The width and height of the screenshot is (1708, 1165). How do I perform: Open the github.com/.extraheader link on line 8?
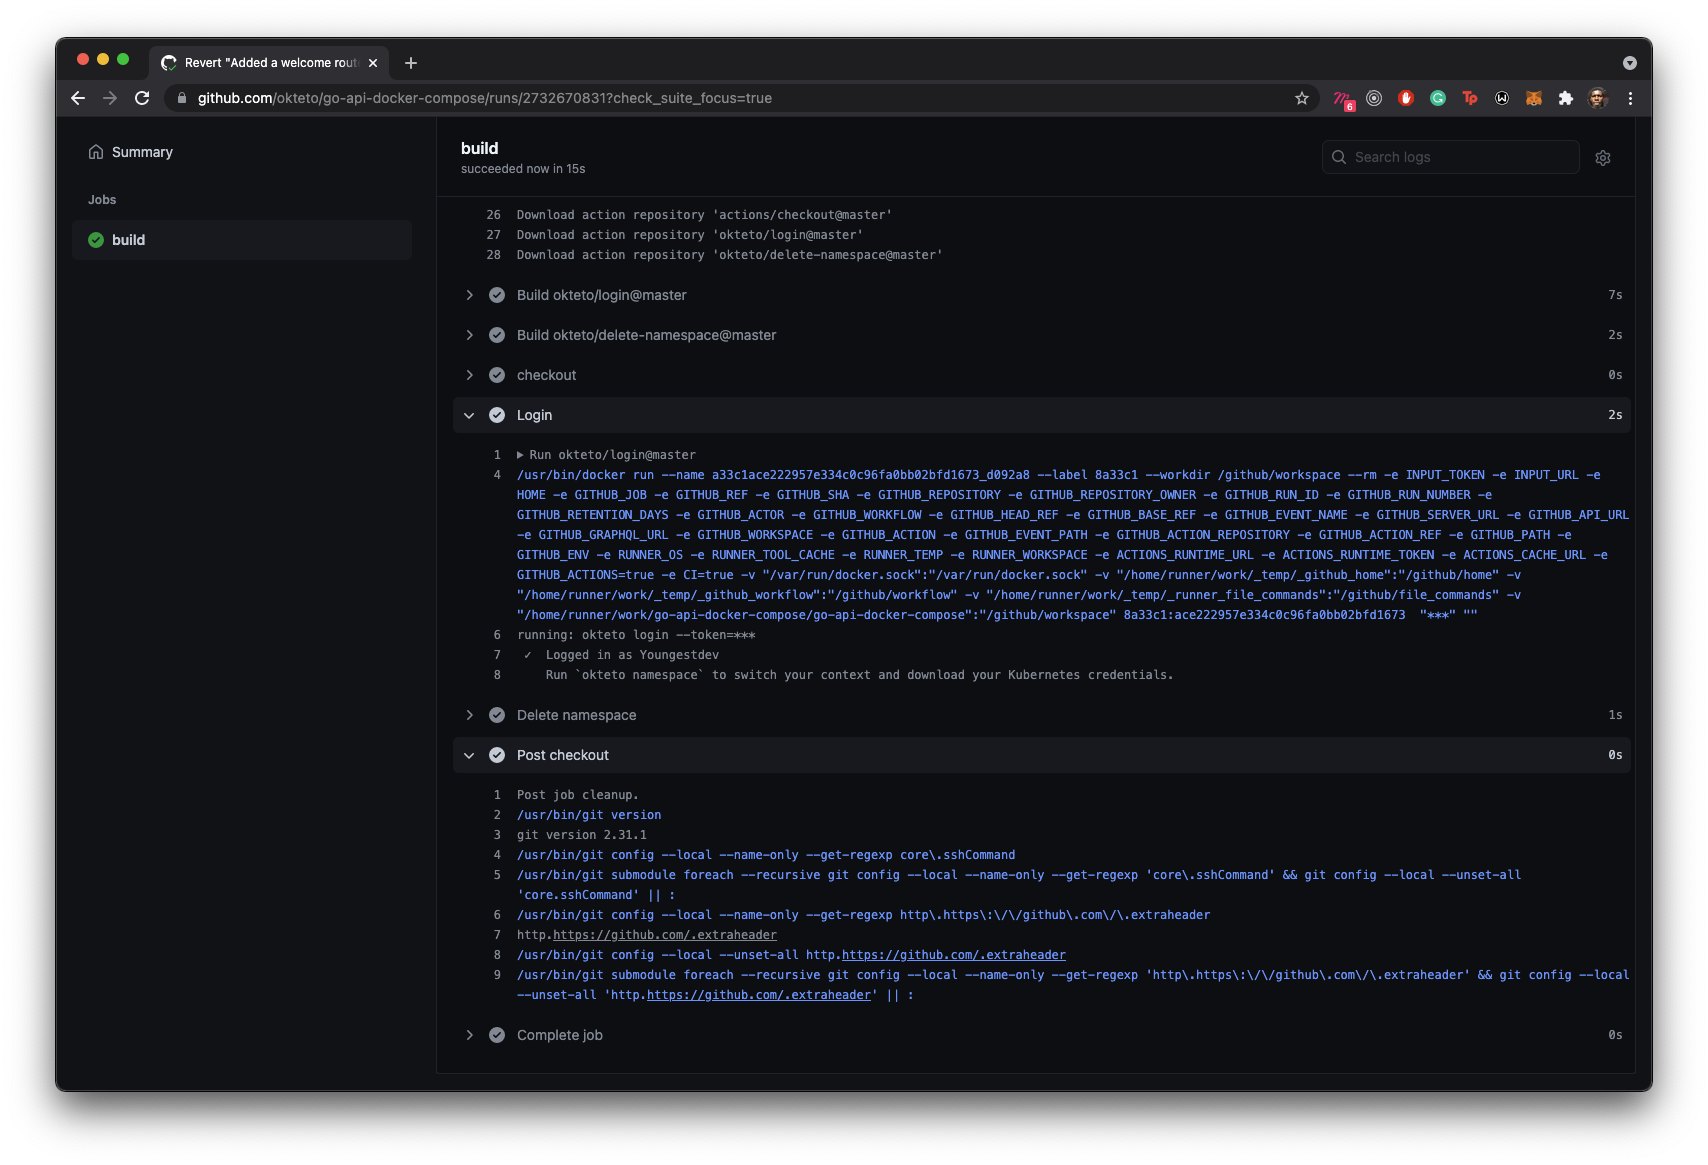[x=954, y=955]
